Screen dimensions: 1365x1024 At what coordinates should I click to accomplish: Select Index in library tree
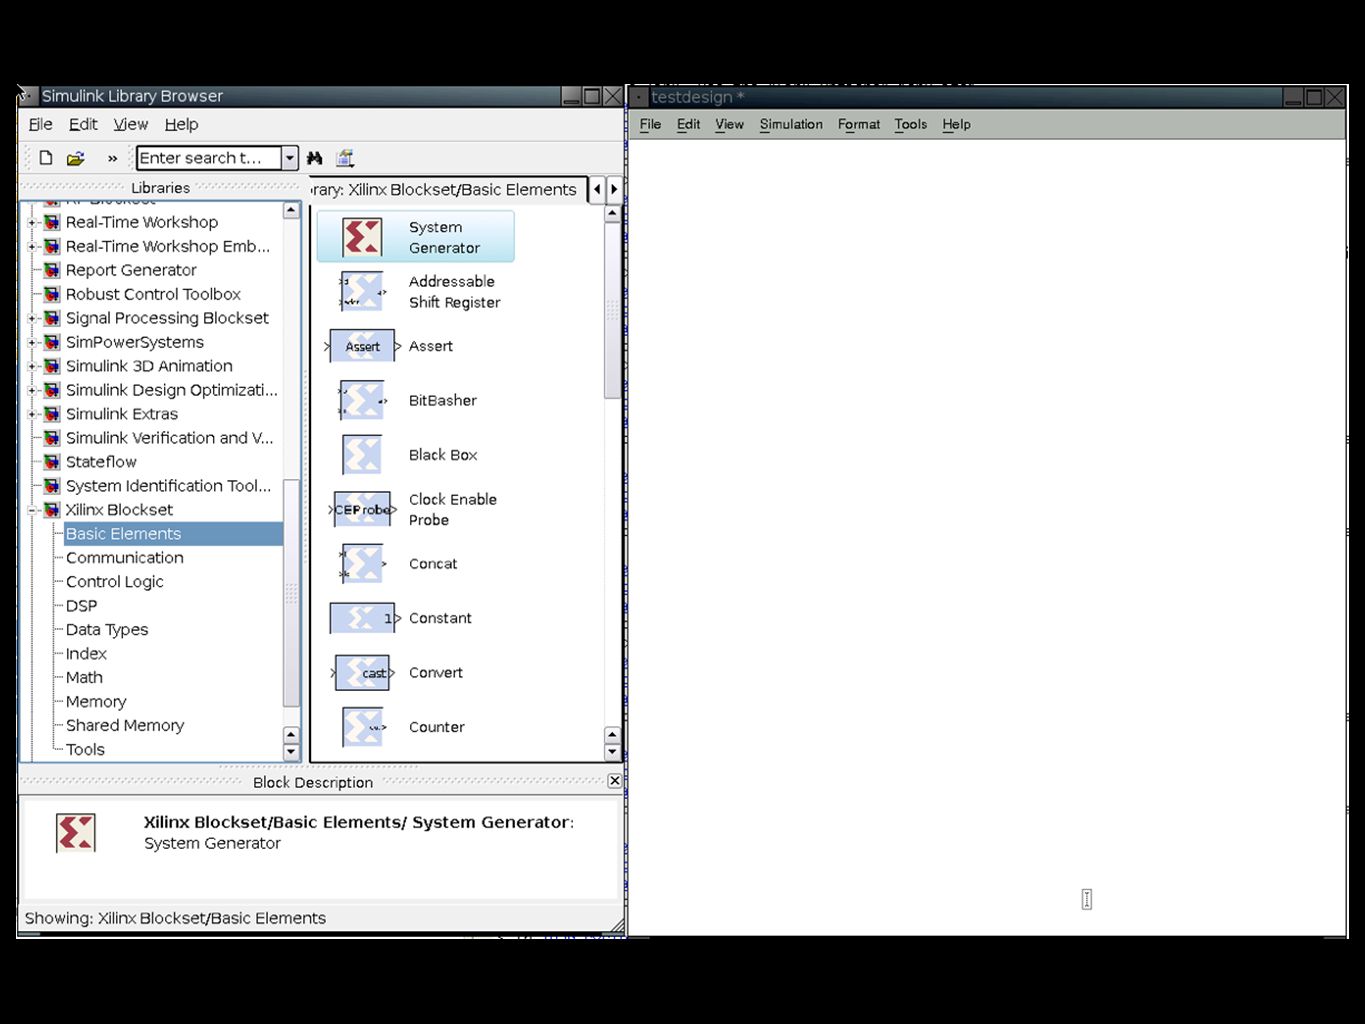(x=86, y=654)
